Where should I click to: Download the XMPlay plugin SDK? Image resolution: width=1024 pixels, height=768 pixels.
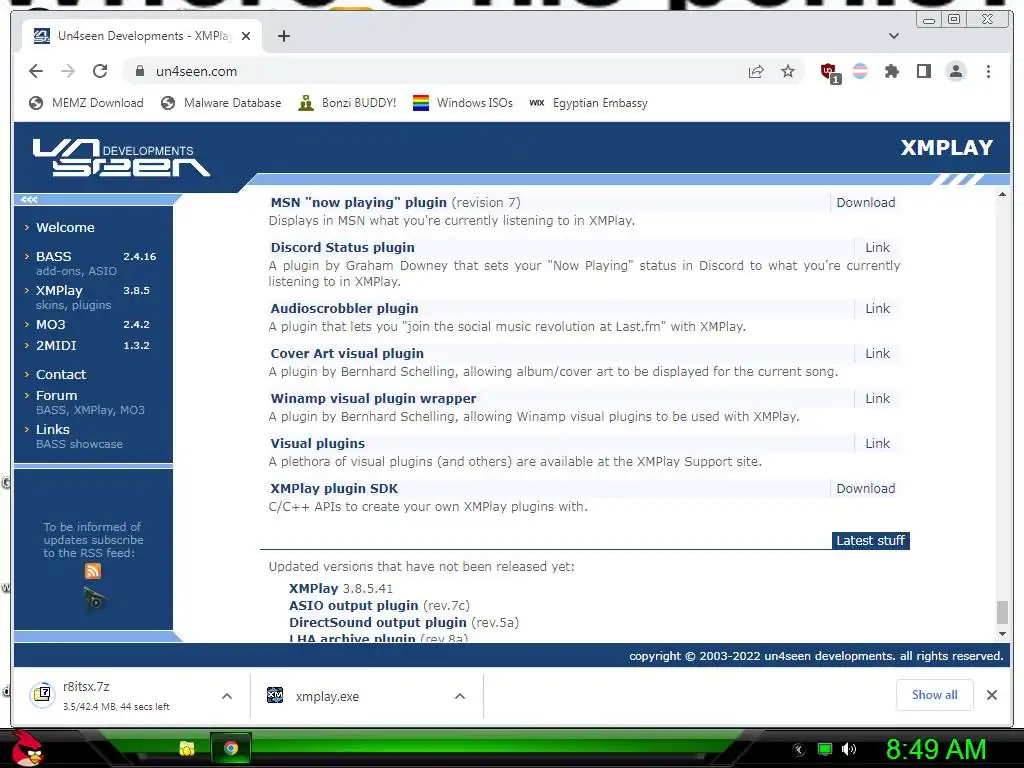click(865, 488)
